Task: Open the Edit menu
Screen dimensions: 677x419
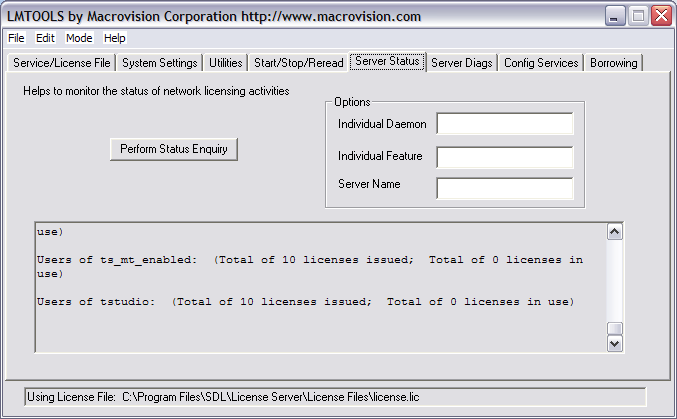Action: (x=45, y=38)
